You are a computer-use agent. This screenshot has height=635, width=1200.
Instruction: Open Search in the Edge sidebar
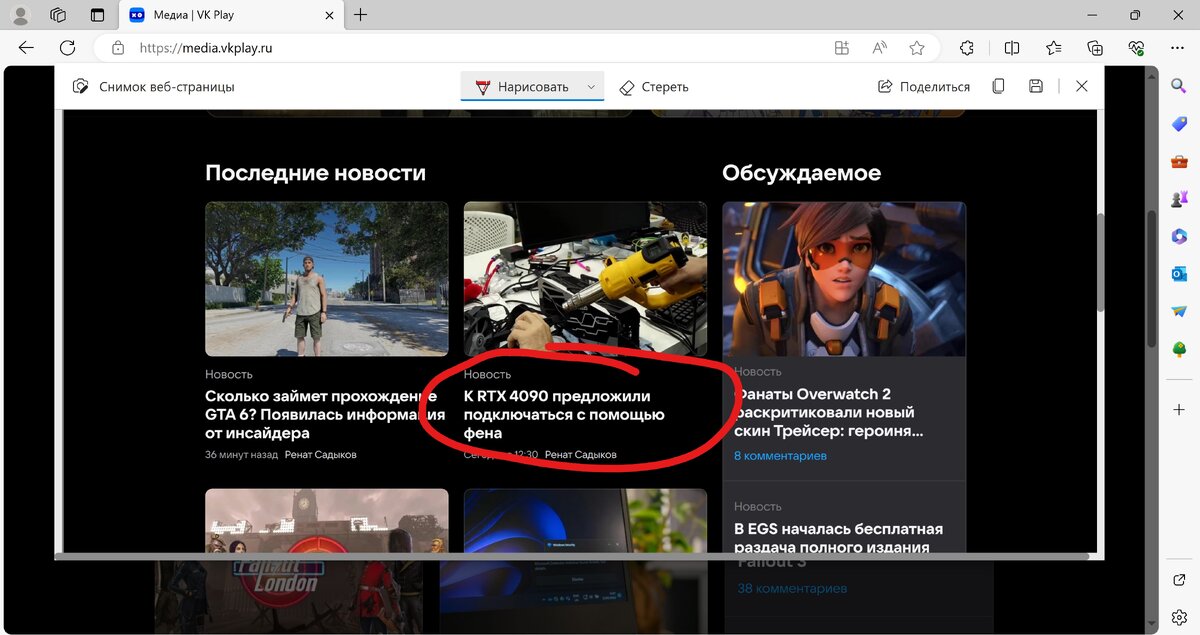pyautogui.click(x=1178, y=86)
